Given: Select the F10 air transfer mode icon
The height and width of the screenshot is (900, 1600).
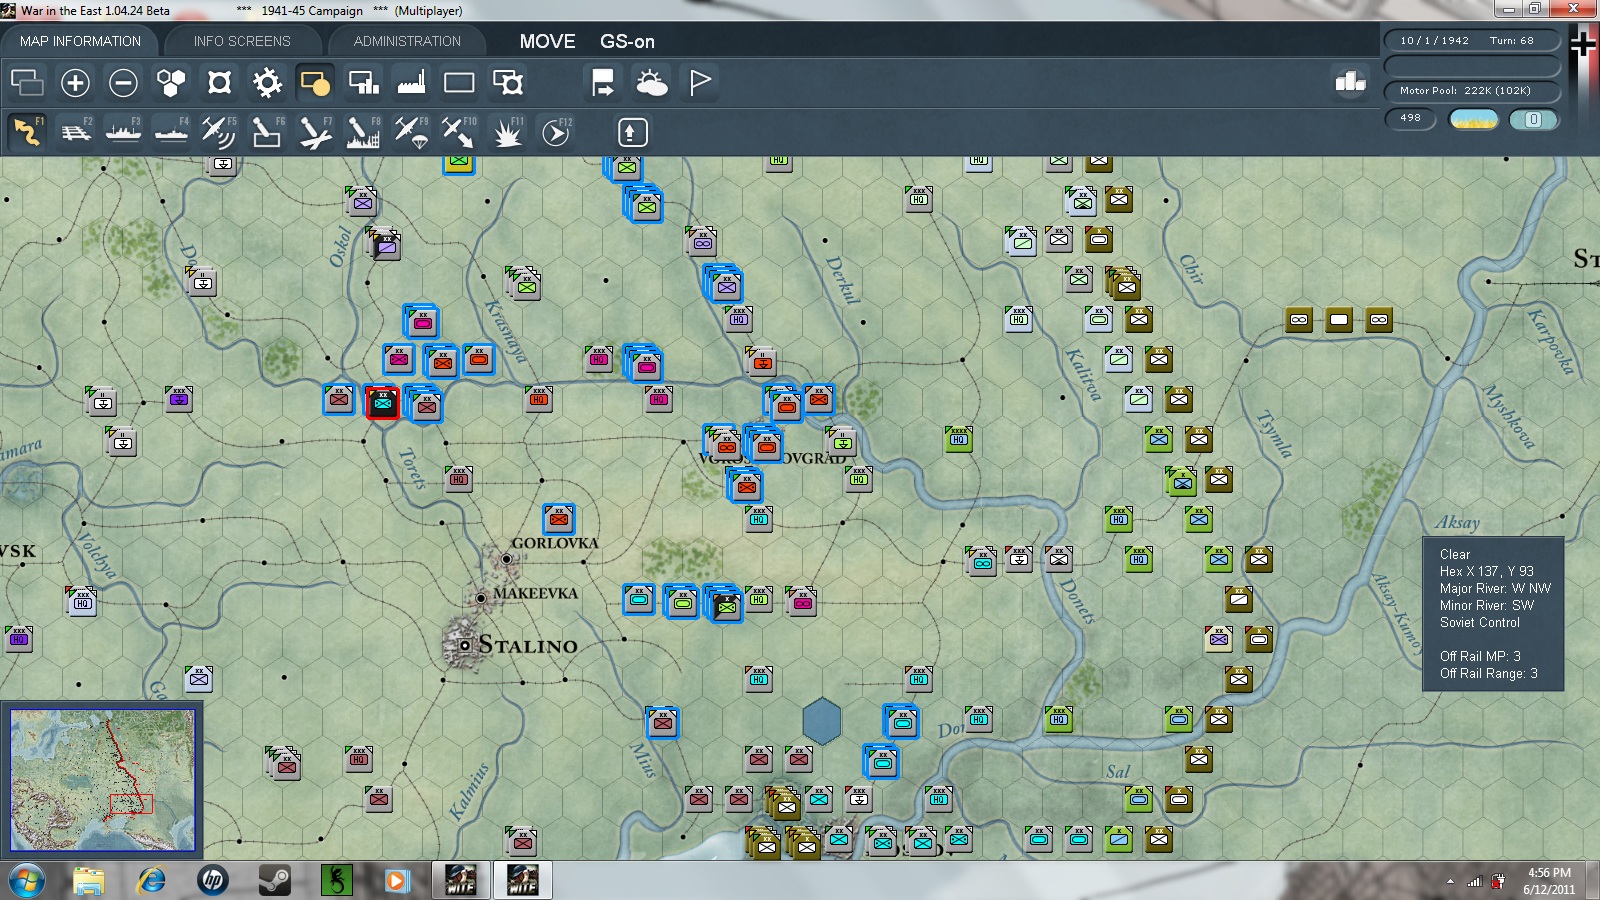Looking at the screenshot, I should [459, 132].
